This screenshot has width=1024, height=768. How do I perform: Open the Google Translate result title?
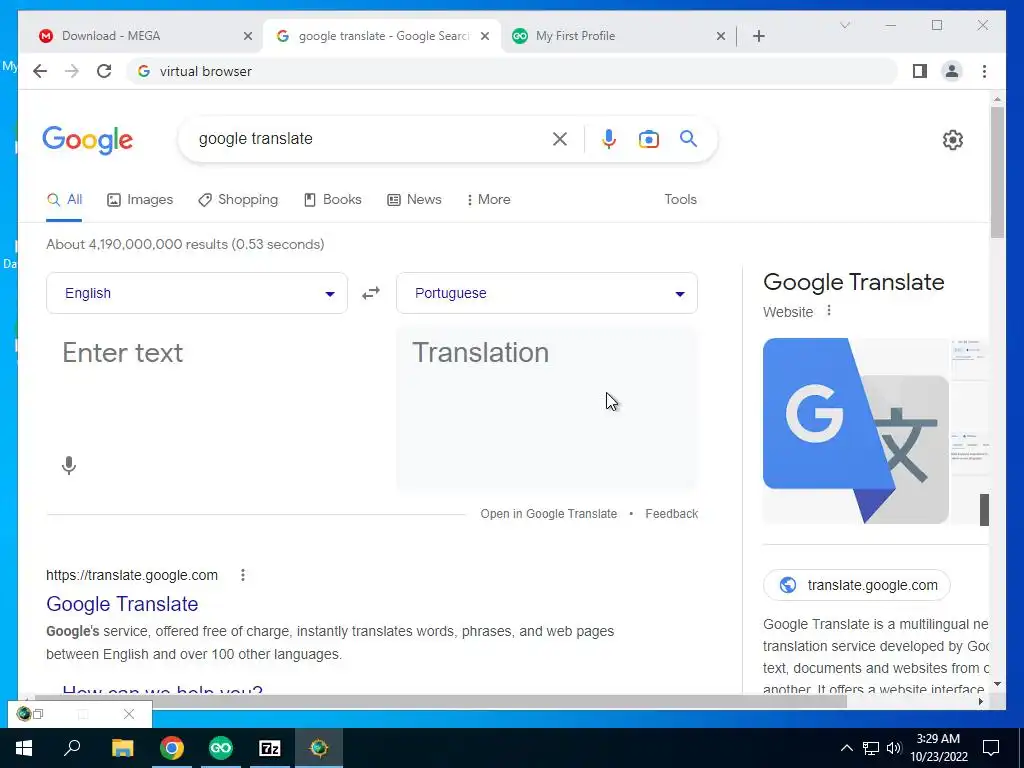tap(122, 604)
